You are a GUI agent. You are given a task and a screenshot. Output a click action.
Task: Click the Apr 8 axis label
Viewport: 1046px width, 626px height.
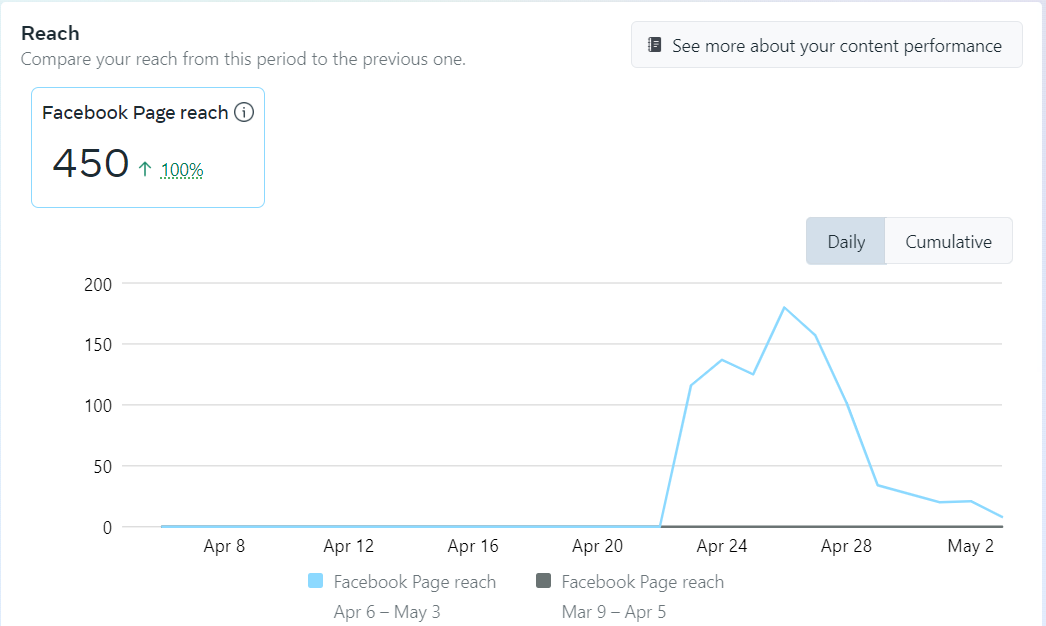tap(224, 546)
